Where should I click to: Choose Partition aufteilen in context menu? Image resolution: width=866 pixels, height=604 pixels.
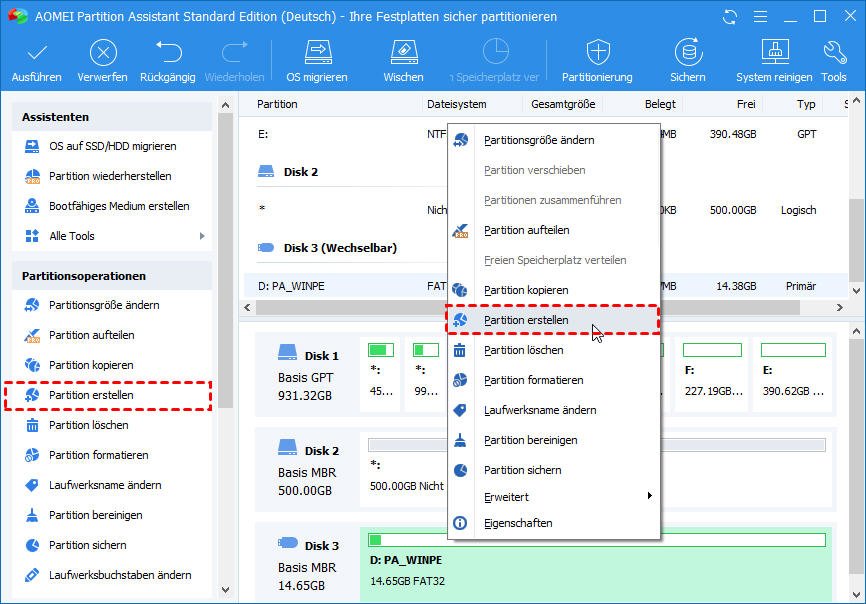553,230
